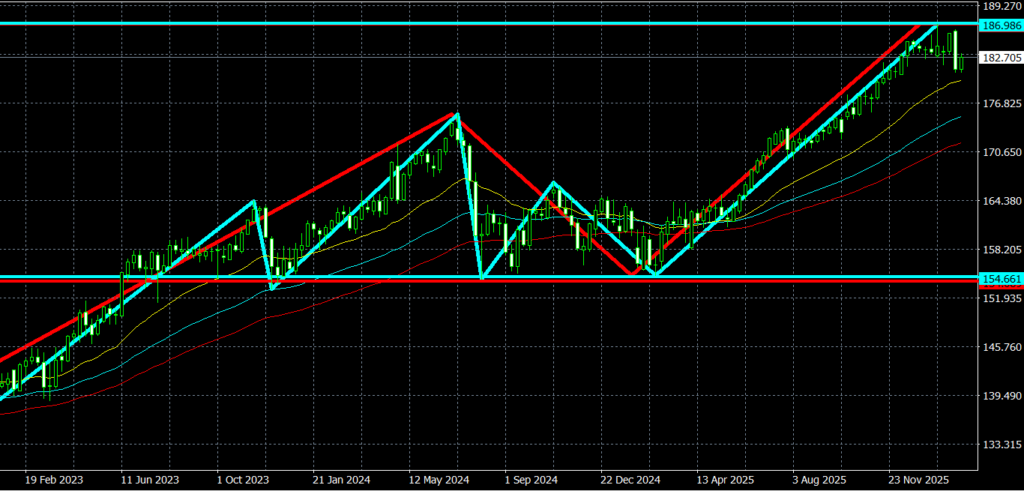The width and height of the screenshot is (1024, 491).
Task: Click the 133.315 price scale value
Action: (x=1000, y=444)
